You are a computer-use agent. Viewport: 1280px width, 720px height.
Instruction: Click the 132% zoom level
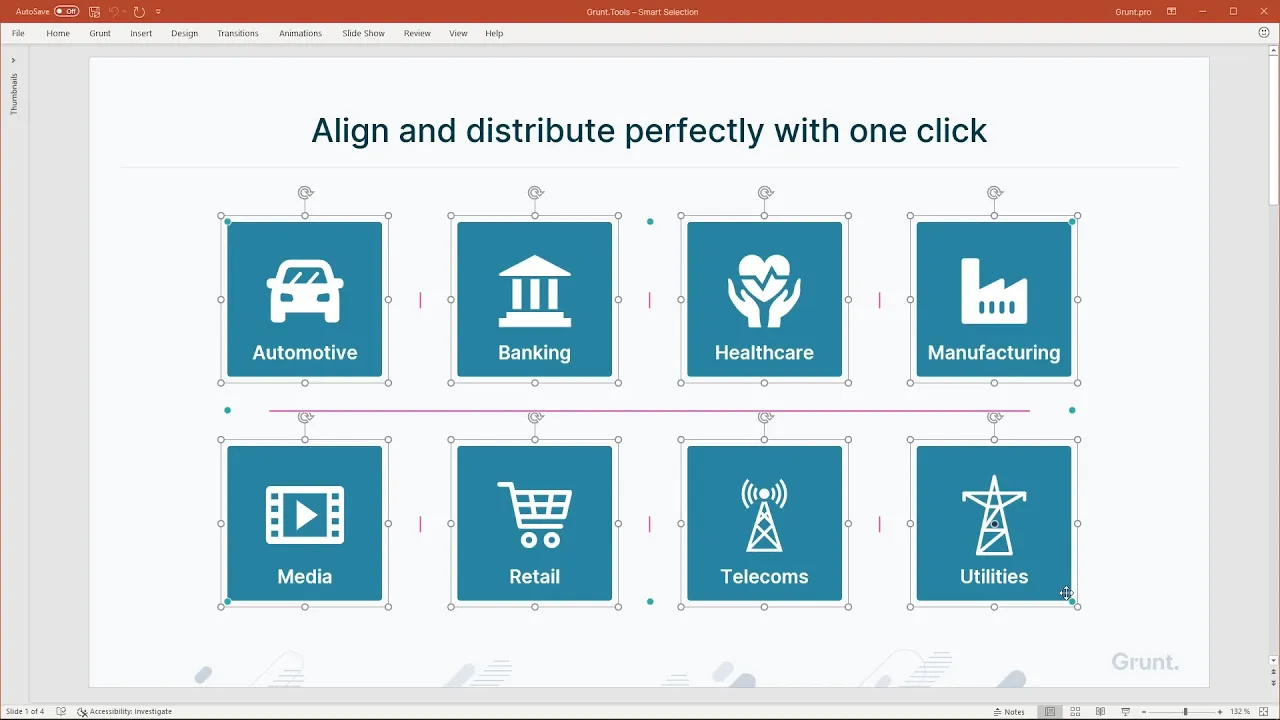[1240, 711]
